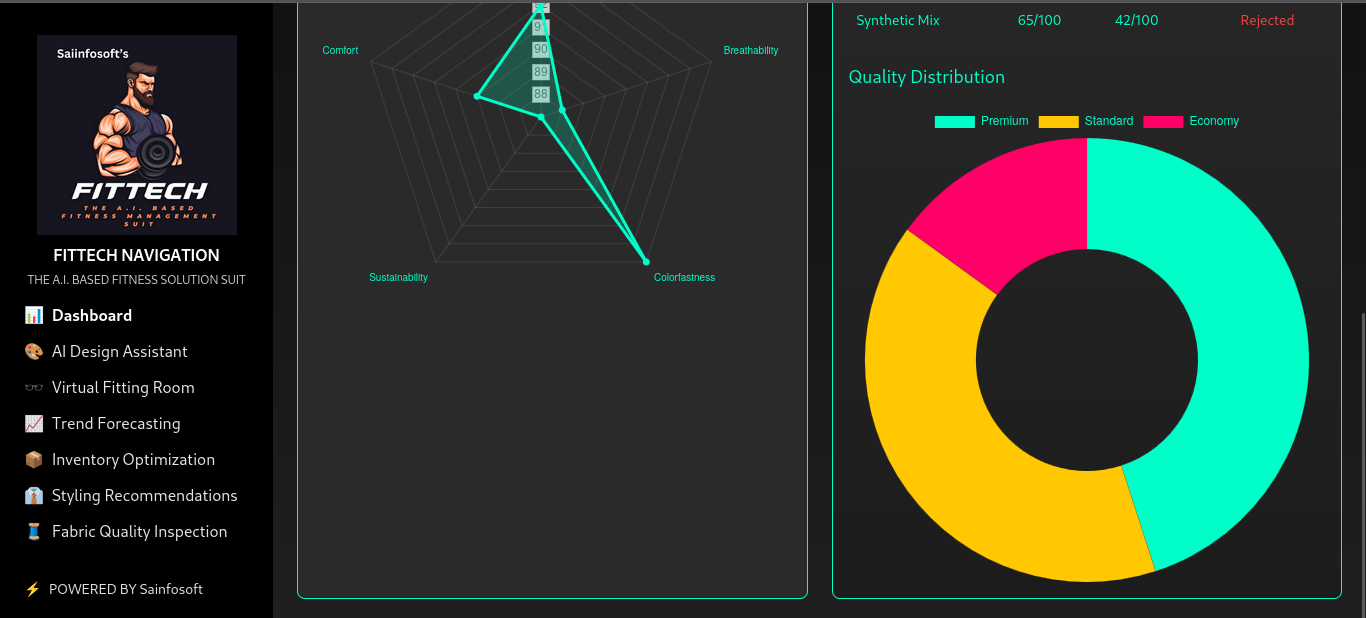The width and height of the screenshot is (1366, 618).
Task: Click the Dashboard bar chart icon
Action: [34, 316]
